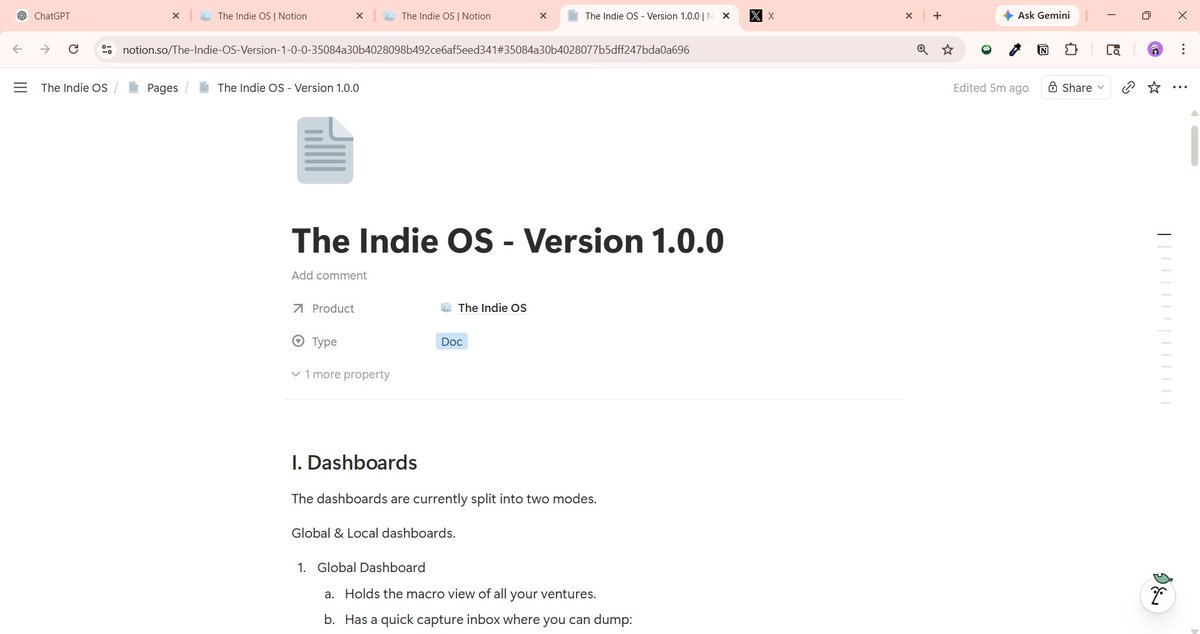Open the Pages breadcrumb
This screenshot has height=634, width=1200.
click(162, 88)
